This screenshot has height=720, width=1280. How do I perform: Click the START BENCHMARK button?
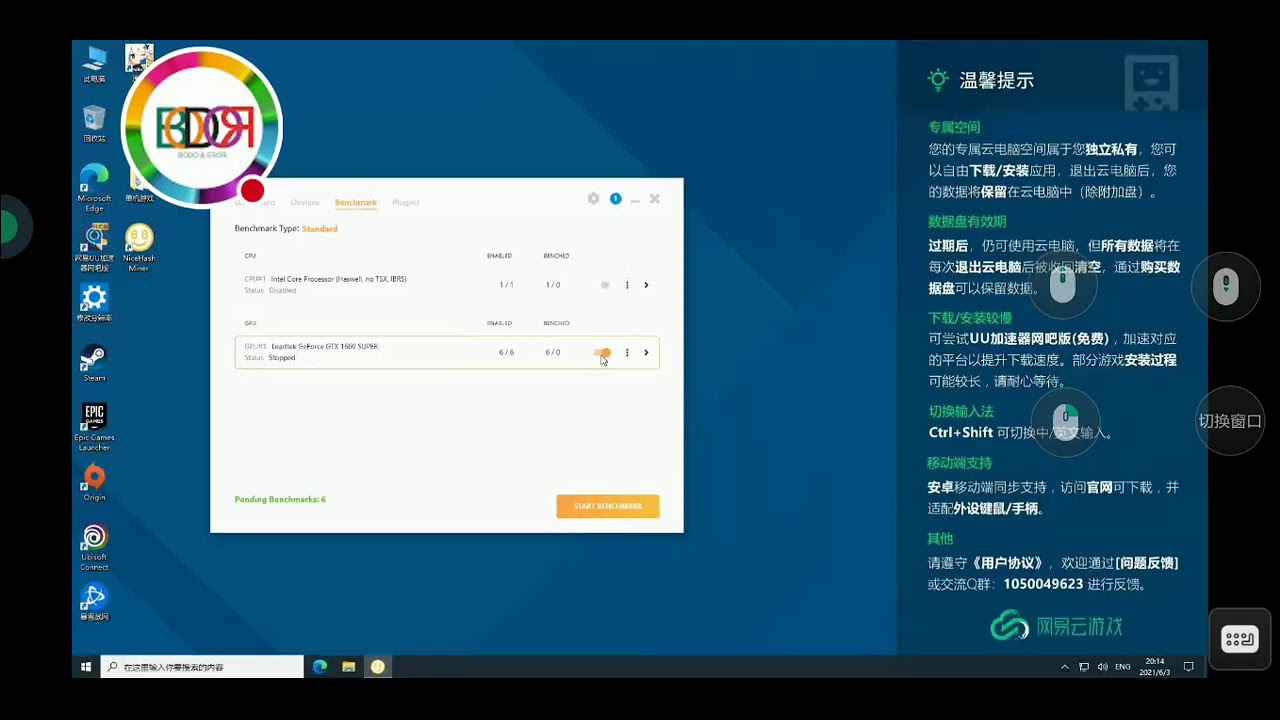[608, 506]
